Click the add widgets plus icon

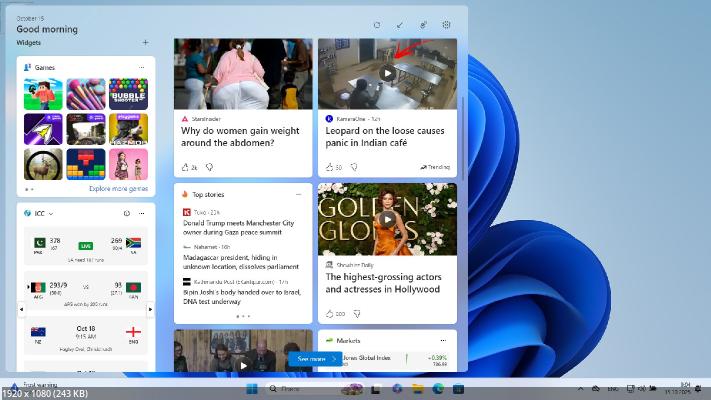click(145, 42)
